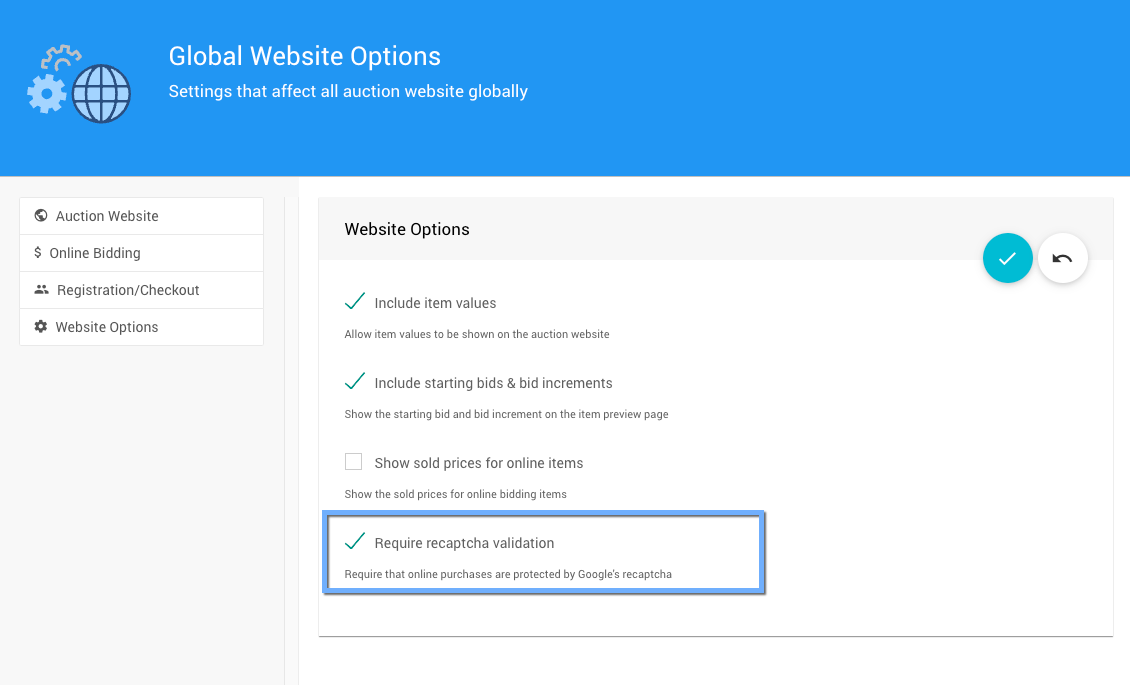1130x685 pixels.
Task: Click the Google's recaptcha description text
Action: click(508, 574)
